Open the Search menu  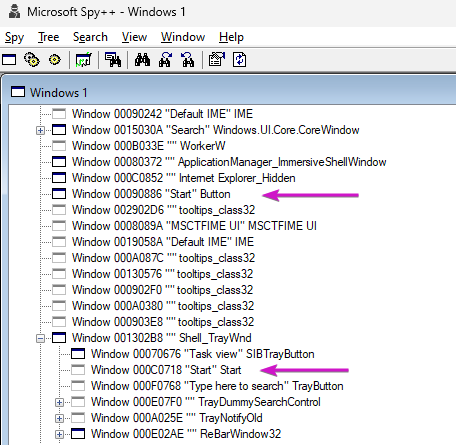[90, 37]
